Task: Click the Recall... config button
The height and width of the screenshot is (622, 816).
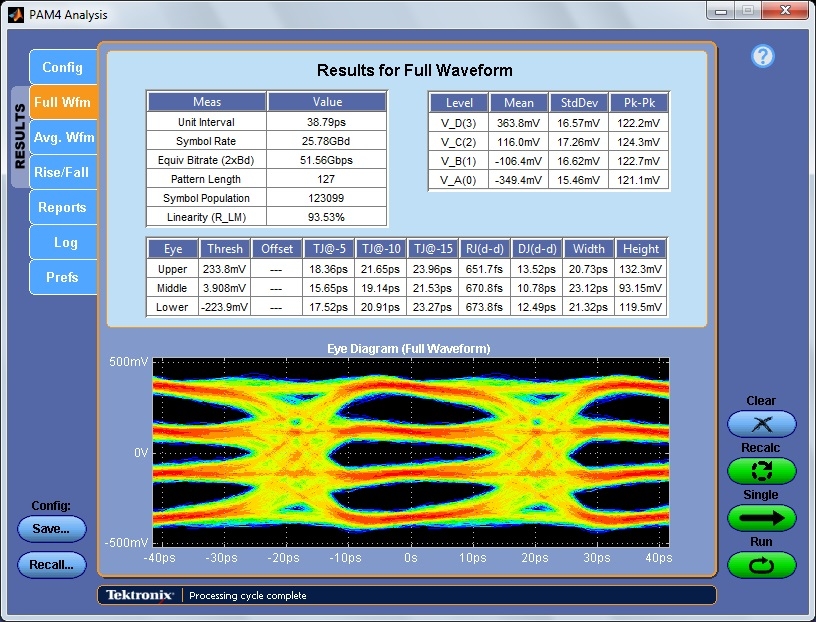Action: tap(51, 565)
